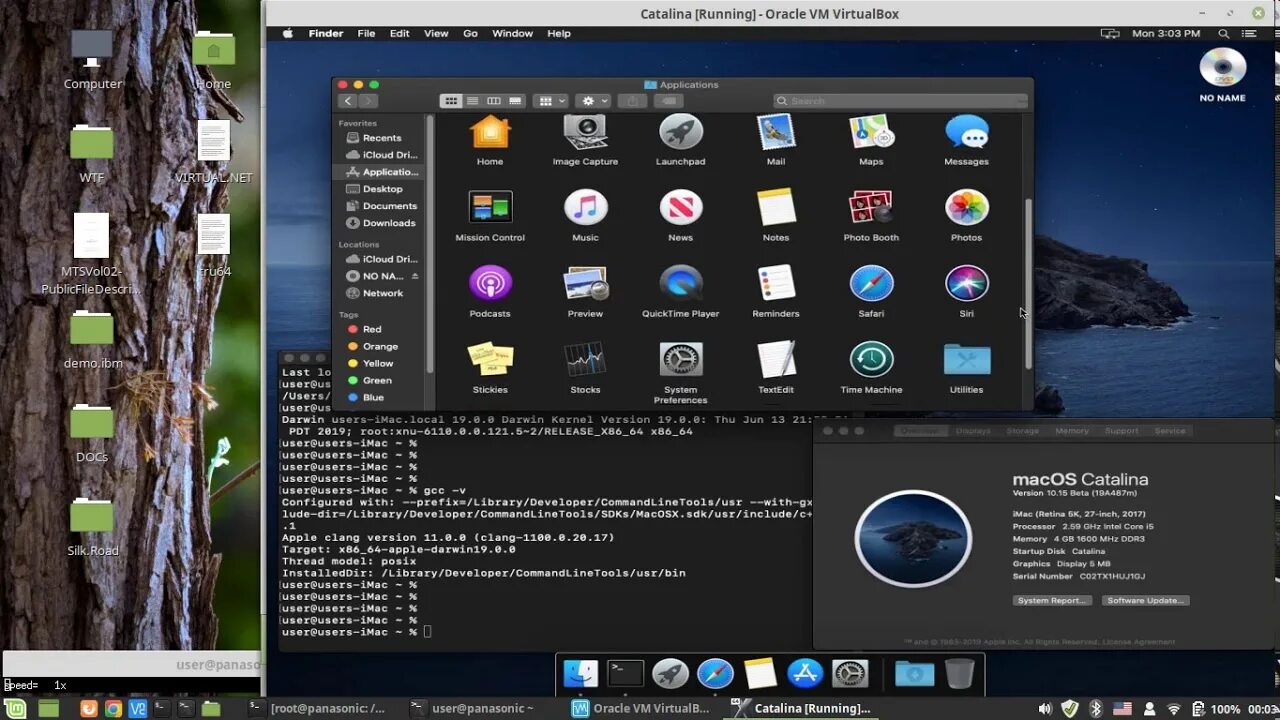Open Trash in the macOS dock

(959, 674)
